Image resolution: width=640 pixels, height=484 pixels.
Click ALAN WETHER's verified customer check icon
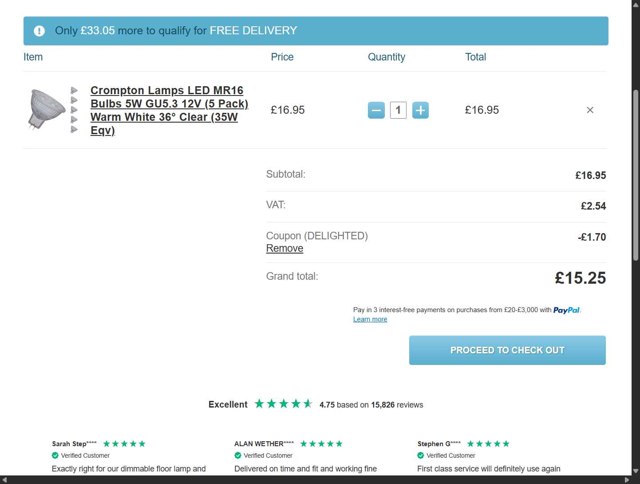pos(238,455)
